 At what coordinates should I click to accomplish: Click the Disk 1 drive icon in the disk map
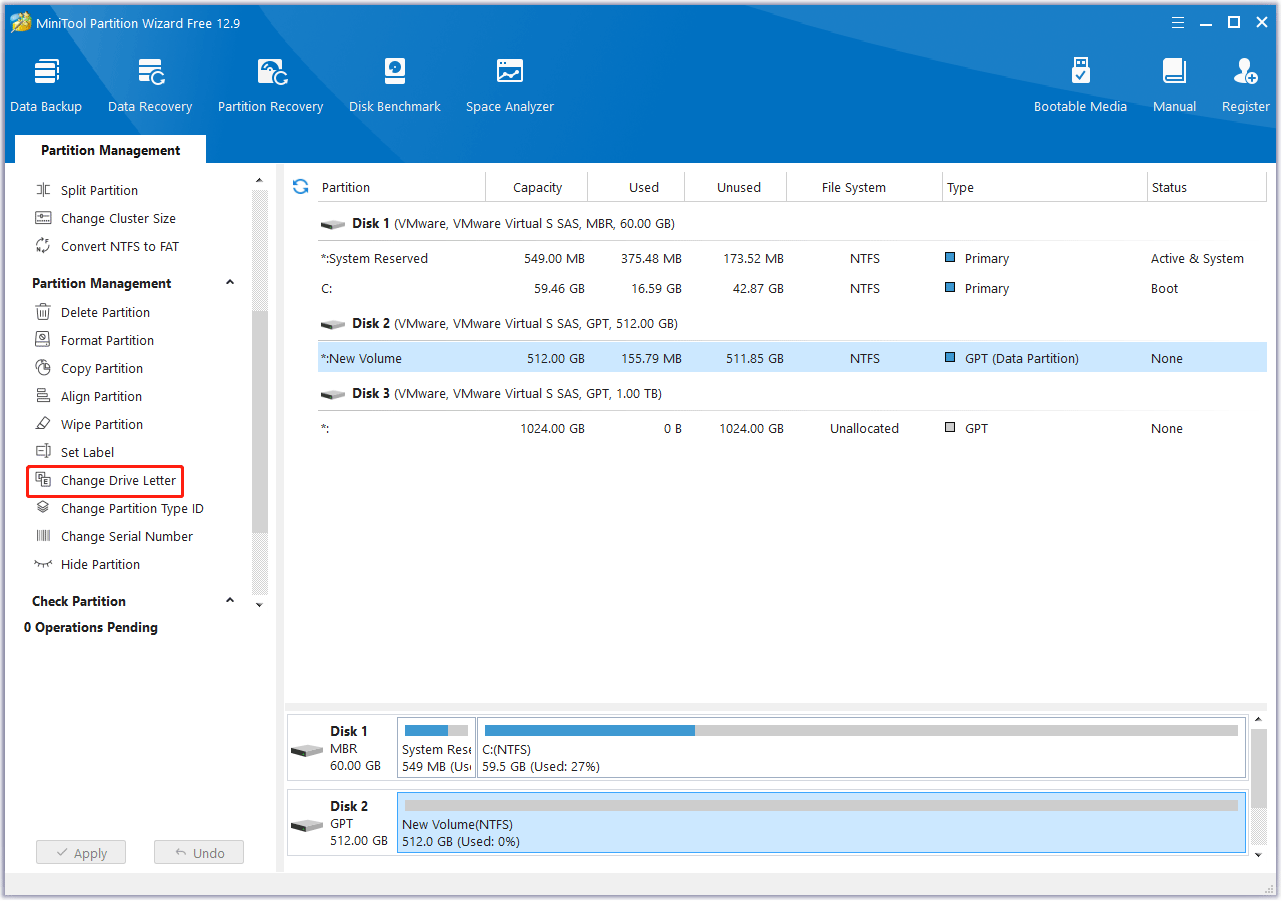click(x=307, y=750)
